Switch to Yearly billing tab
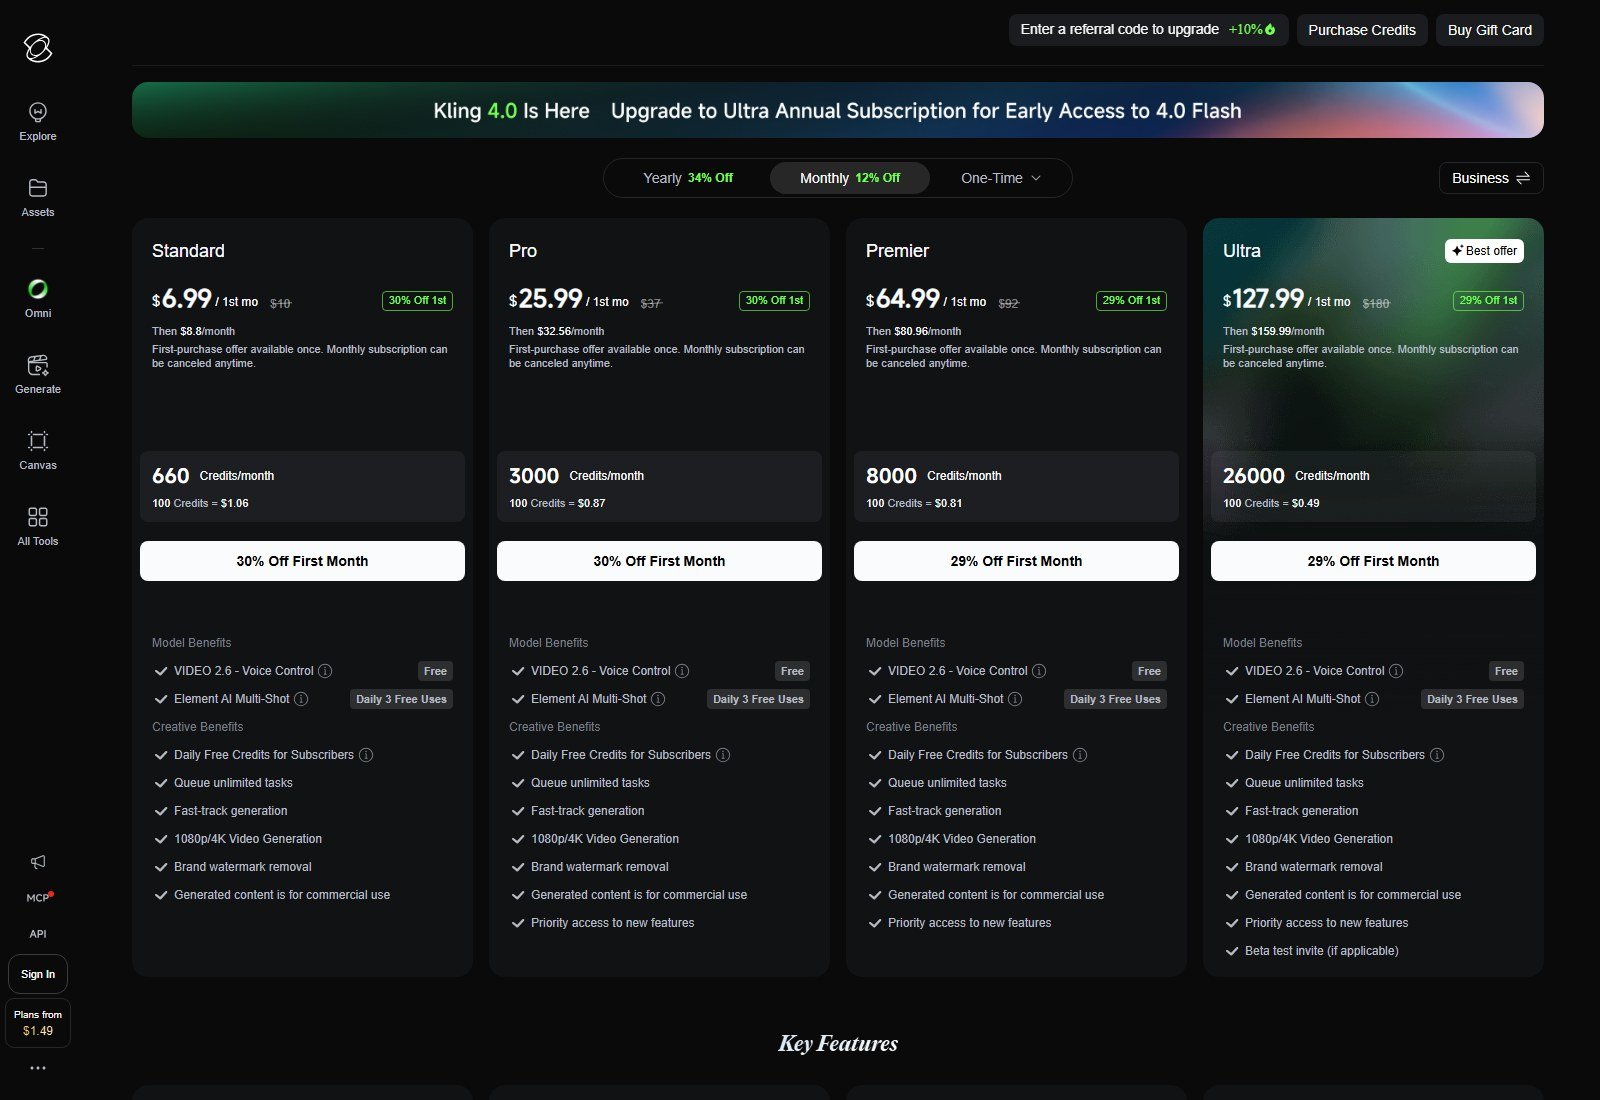 click(688, 178)
